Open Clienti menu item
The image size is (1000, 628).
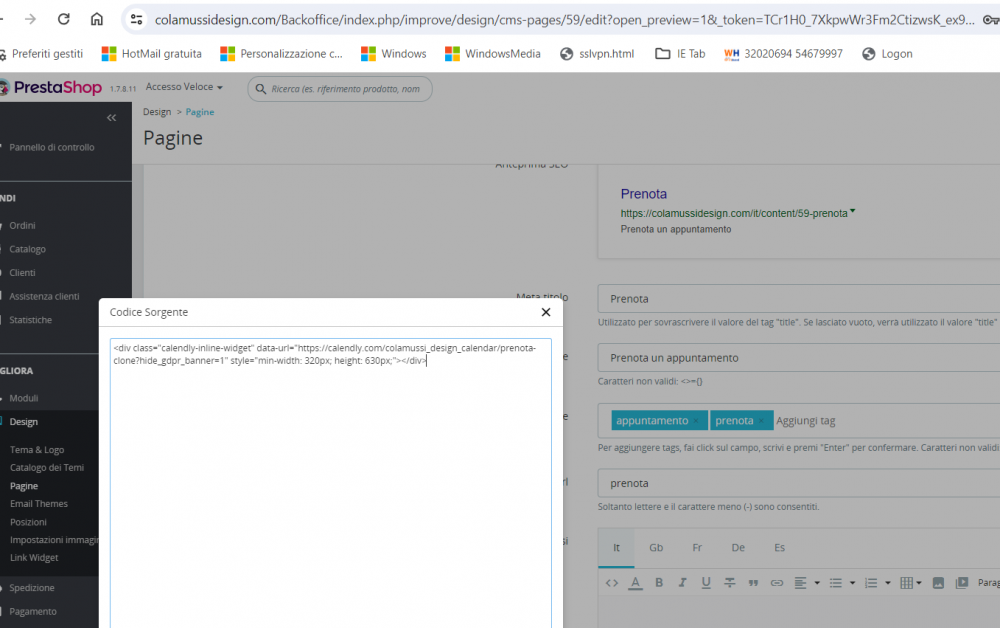(x=22, y=273)
